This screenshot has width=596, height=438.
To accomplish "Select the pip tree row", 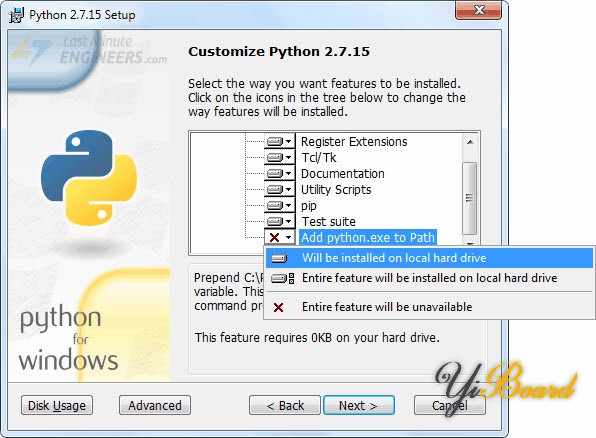I will [x=309, y=206].
